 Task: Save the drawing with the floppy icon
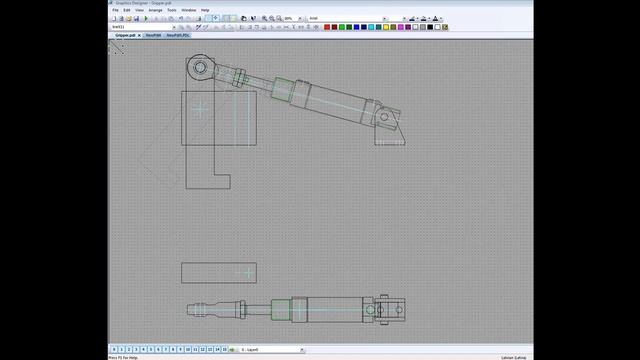(136, 18)
